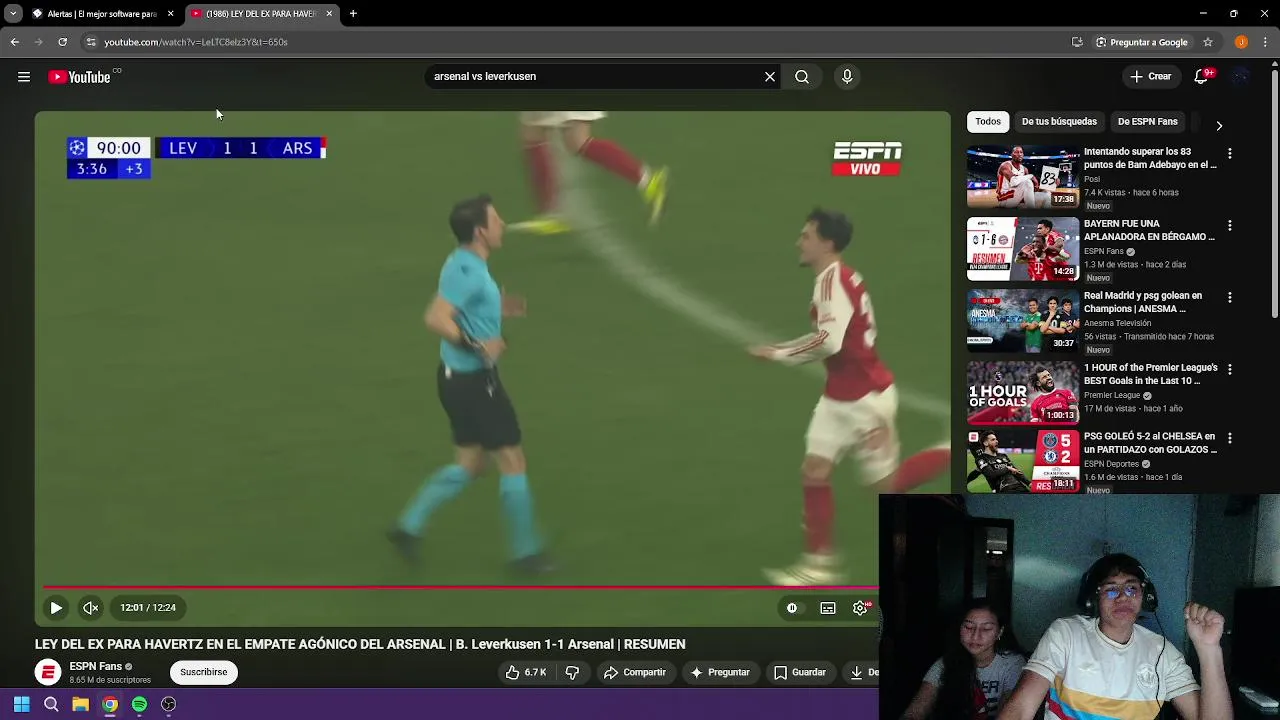Open the ESPN Fans channel avatar
Image resolution: width=1280 pixels, height=720 pixels.
48,672
